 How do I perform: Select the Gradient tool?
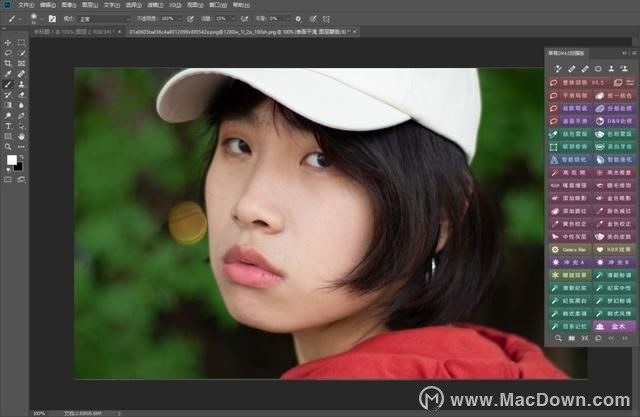8,105
